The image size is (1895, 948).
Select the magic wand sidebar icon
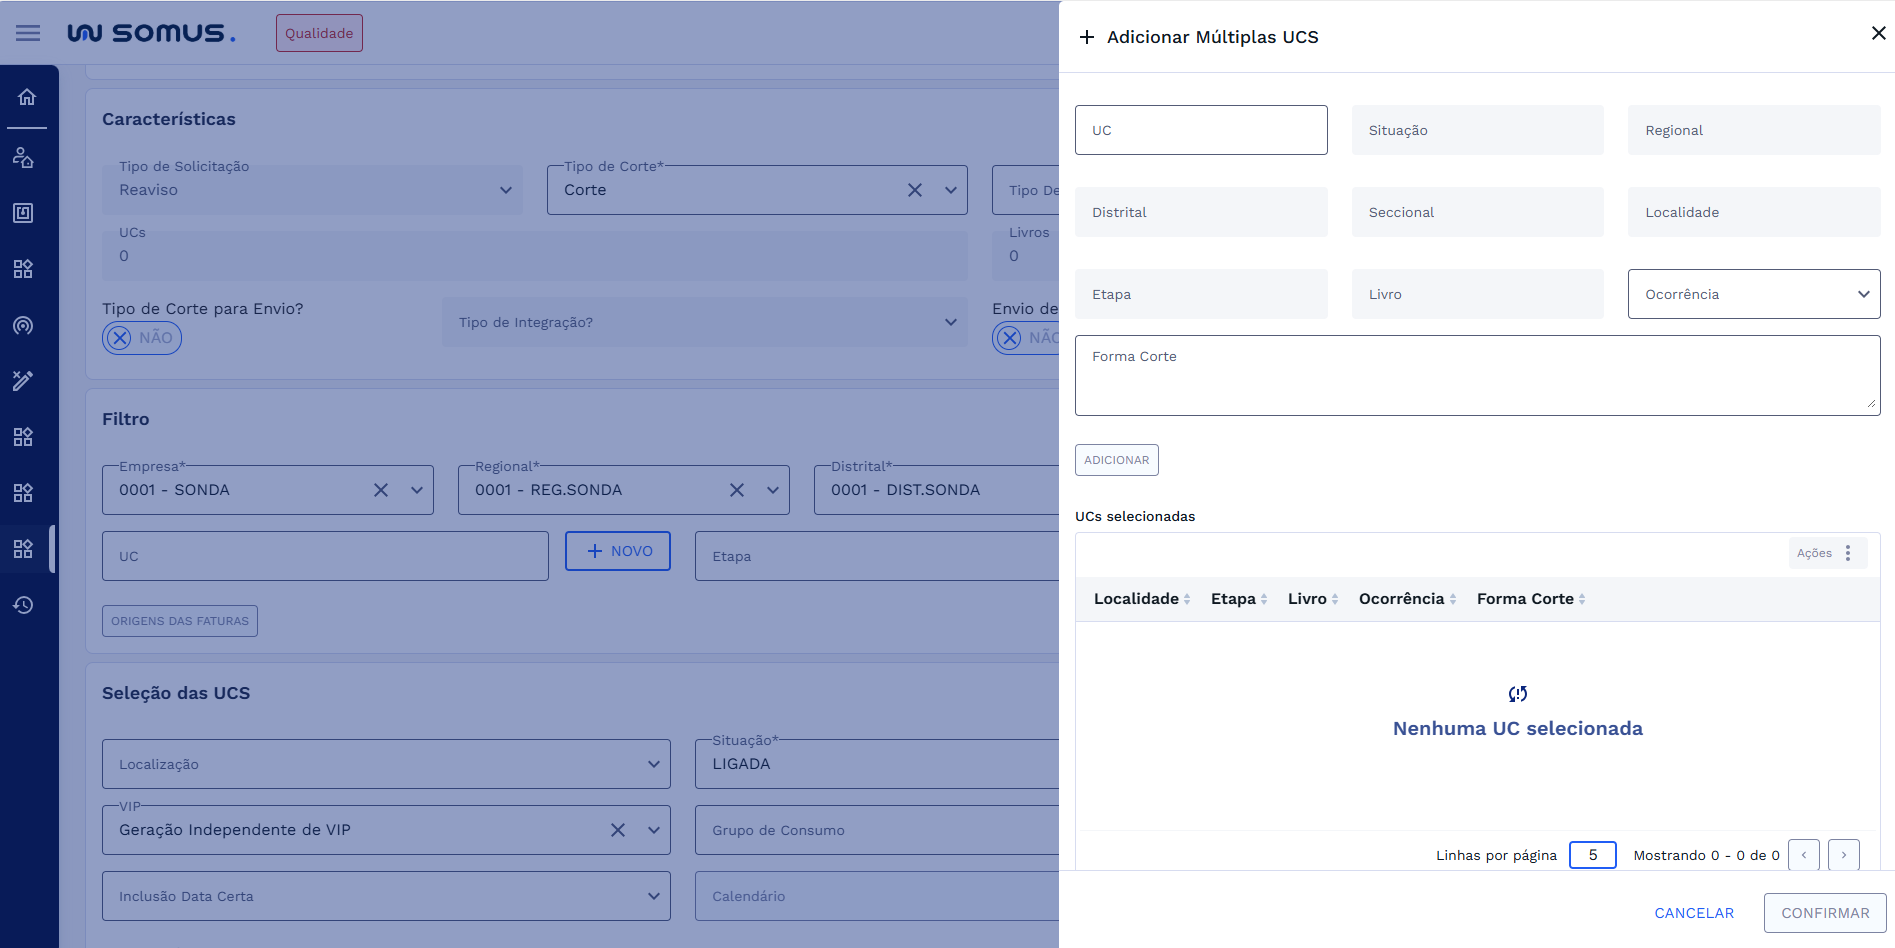click(23, 380)
